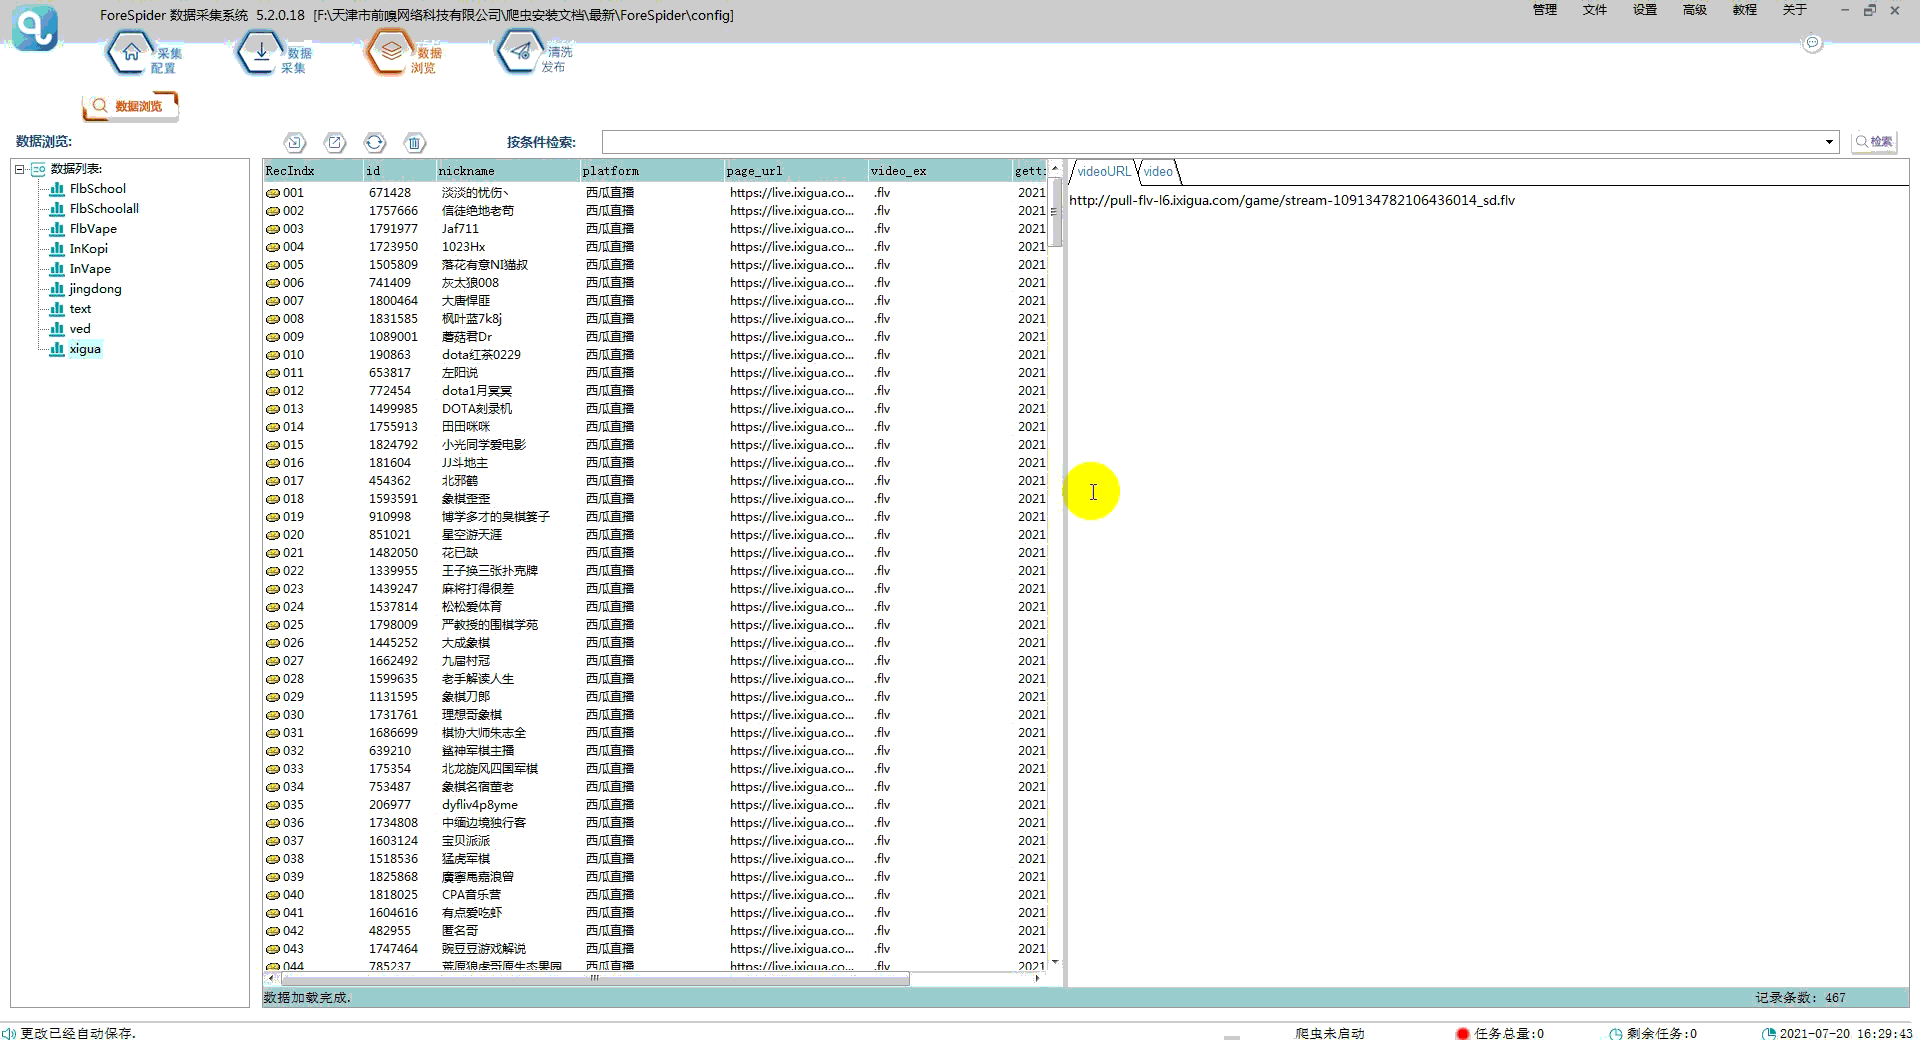Focus the 按条件检索 search input field
The image size is (1920, 1040).
click(1212, 142)
